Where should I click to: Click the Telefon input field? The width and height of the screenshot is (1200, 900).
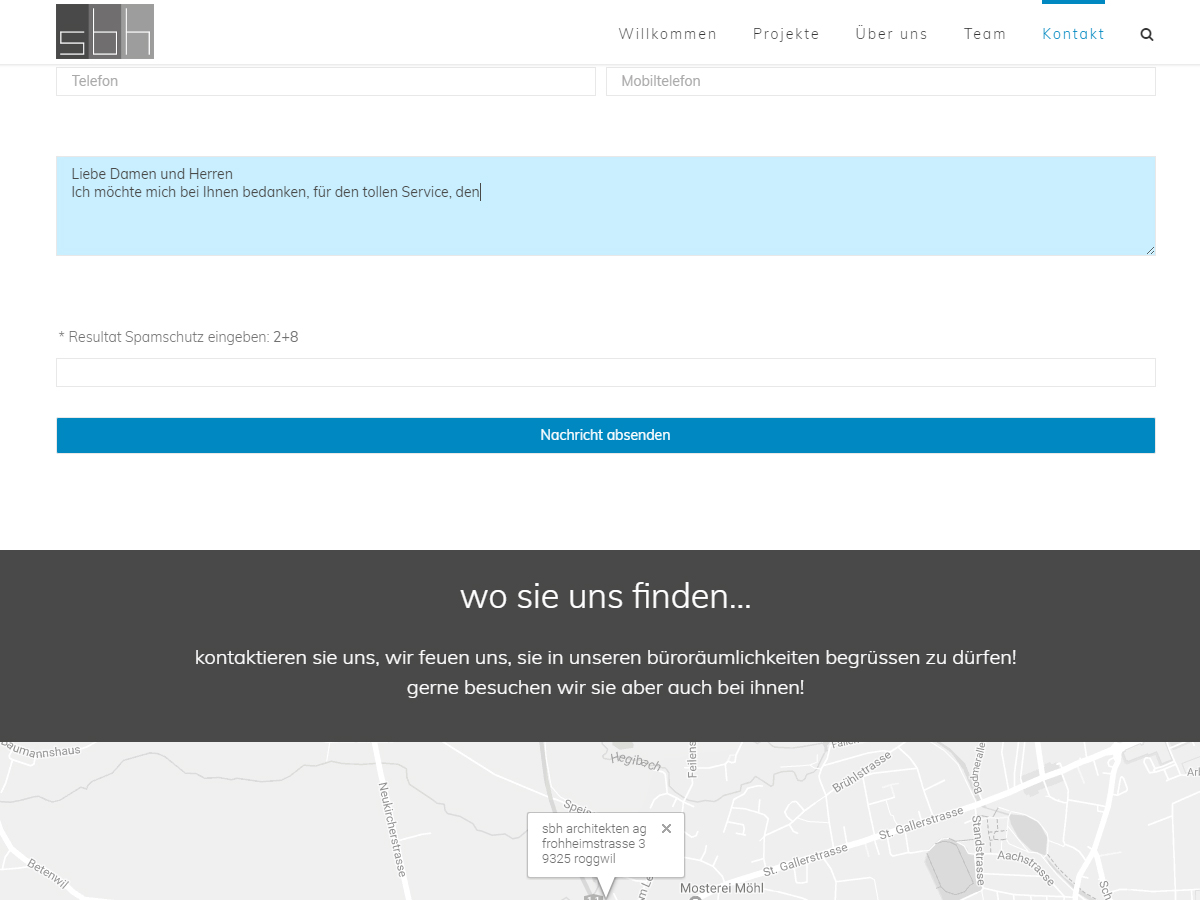pos(326,81)
